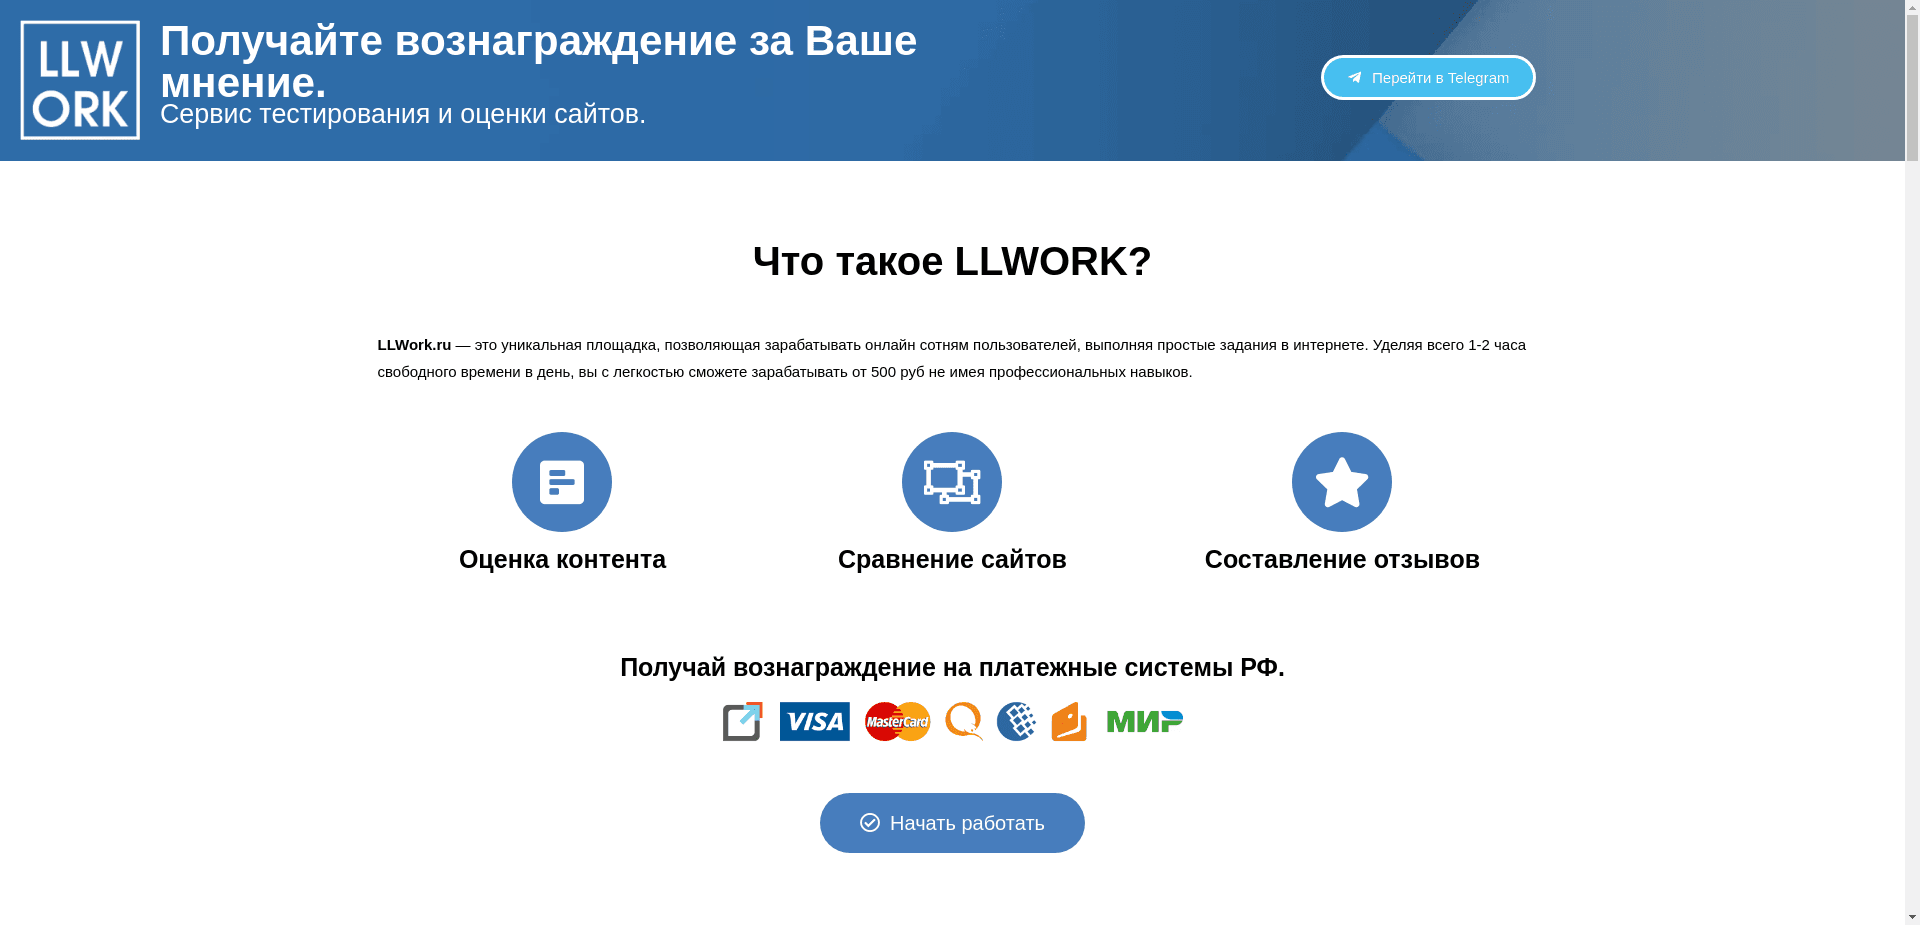Click the document icon above Оценка контента
1920x925 pixels.
pyautogui.click(x=561, y=481)
